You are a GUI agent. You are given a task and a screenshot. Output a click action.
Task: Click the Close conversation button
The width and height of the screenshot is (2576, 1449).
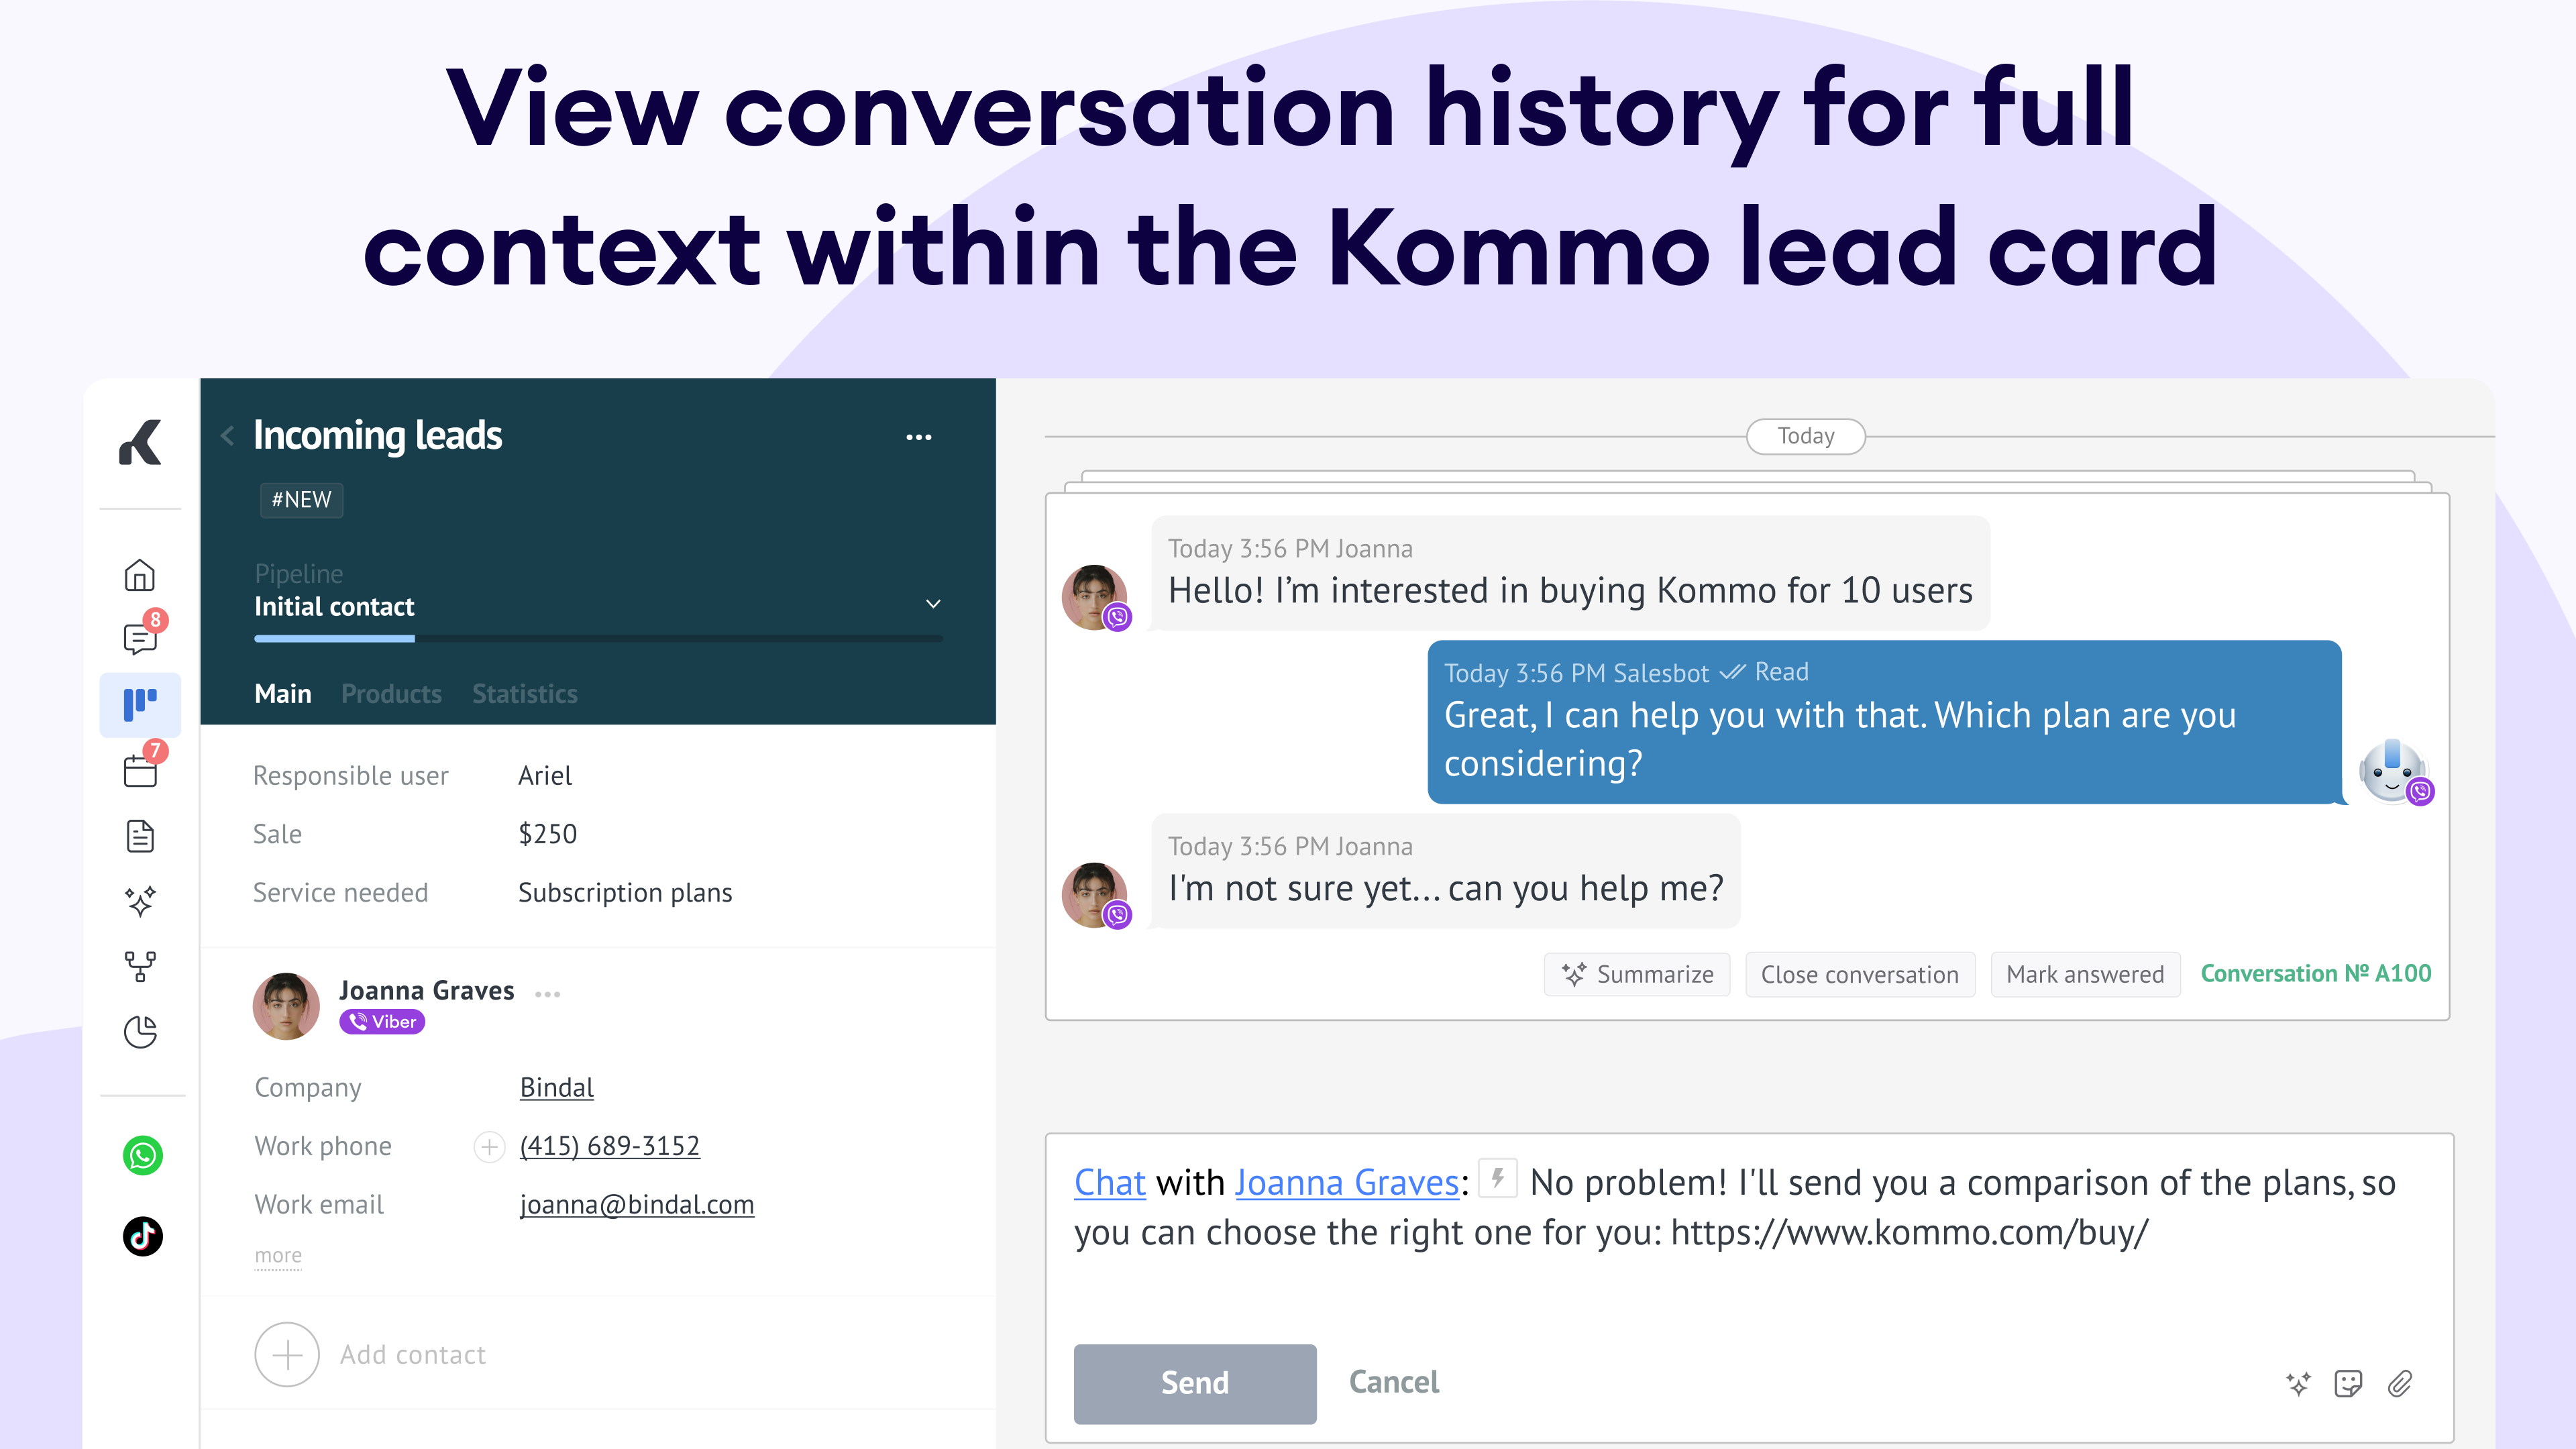tap(1859, 974)
